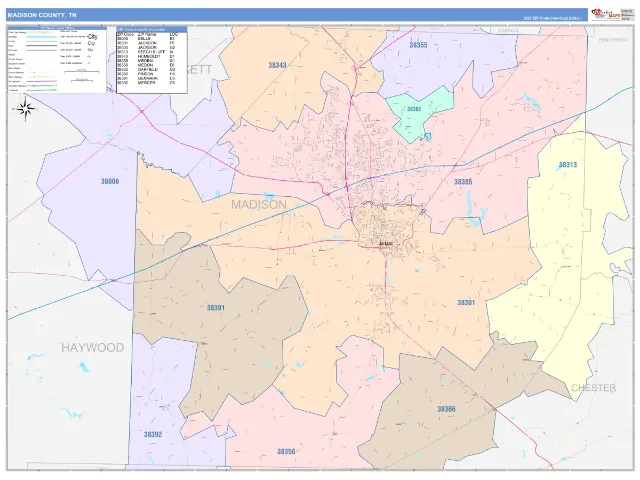Click ZIP code label 38355
The height and width of the screenshot is (480, 640).
pos(418,45)
